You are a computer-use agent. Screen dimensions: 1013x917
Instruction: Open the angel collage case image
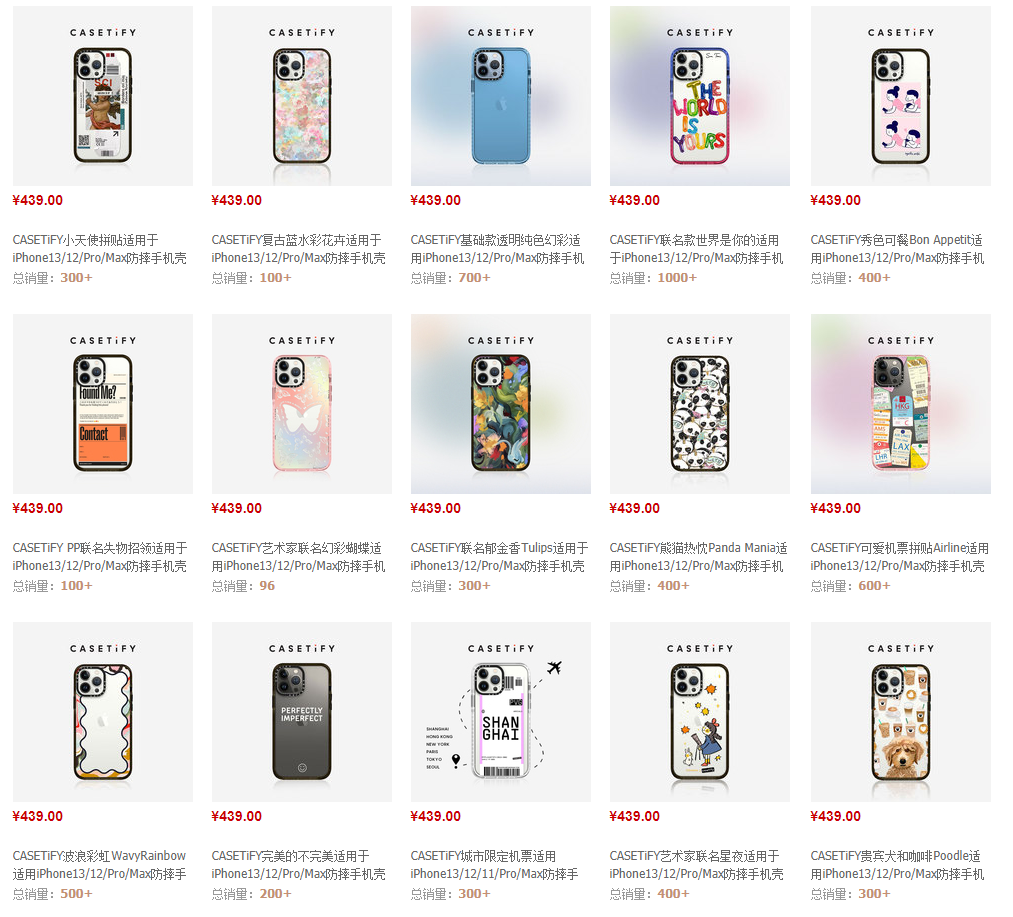pos(103,96)
